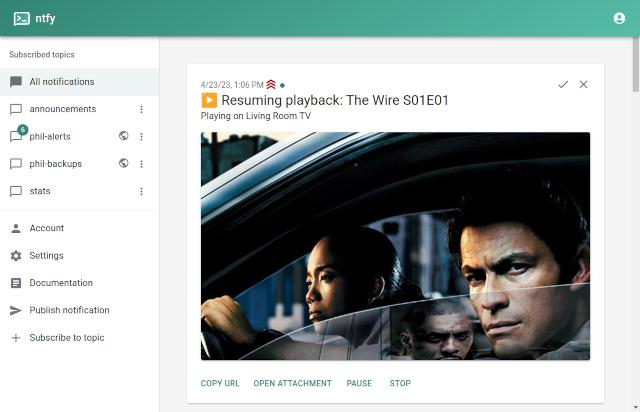Click the orange play emoji in notification title
Screen dimensions: 640x412
(209, 100)
